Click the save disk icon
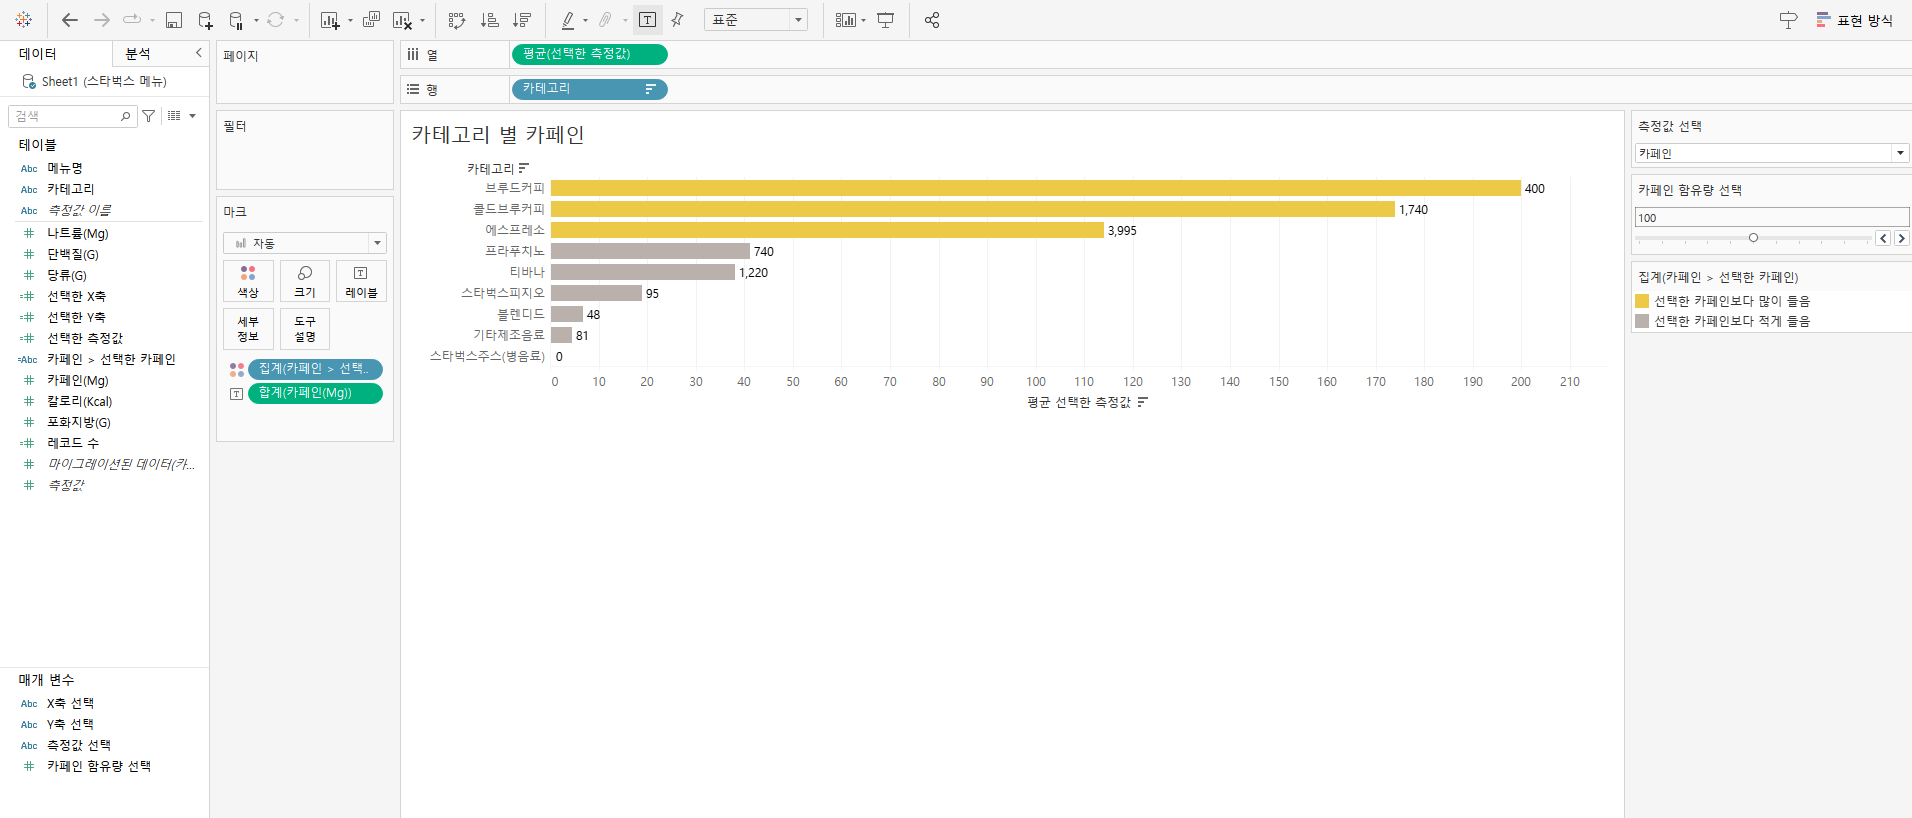1912x818 pixels. (x=173, y=20)
